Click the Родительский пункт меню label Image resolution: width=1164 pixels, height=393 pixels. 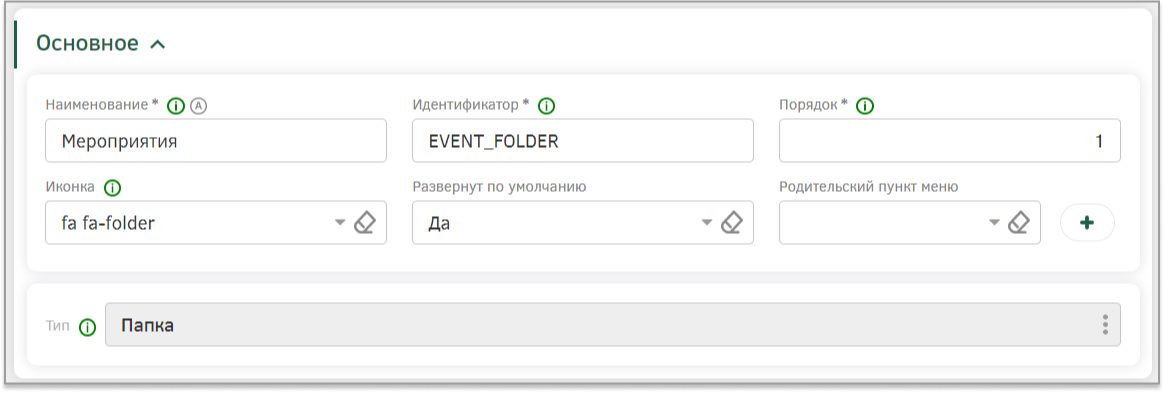[869, 186]
